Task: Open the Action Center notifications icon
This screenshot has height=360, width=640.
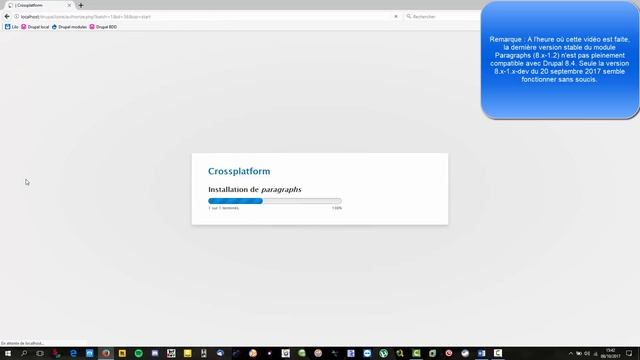Action: [x=629, y=353]
